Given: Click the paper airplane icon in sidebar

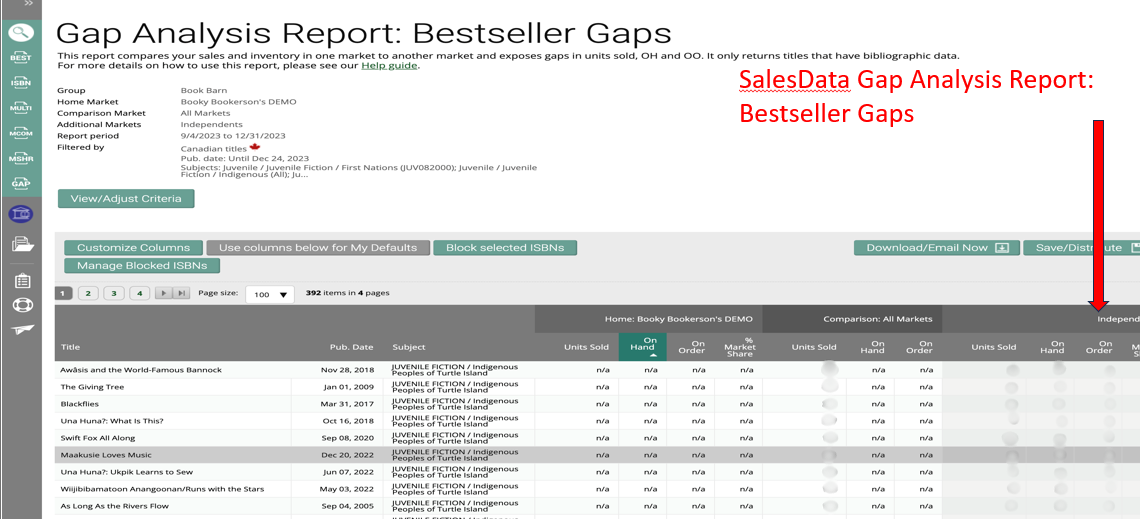Looking at the screenshot, I should click(x=22, y=329).
